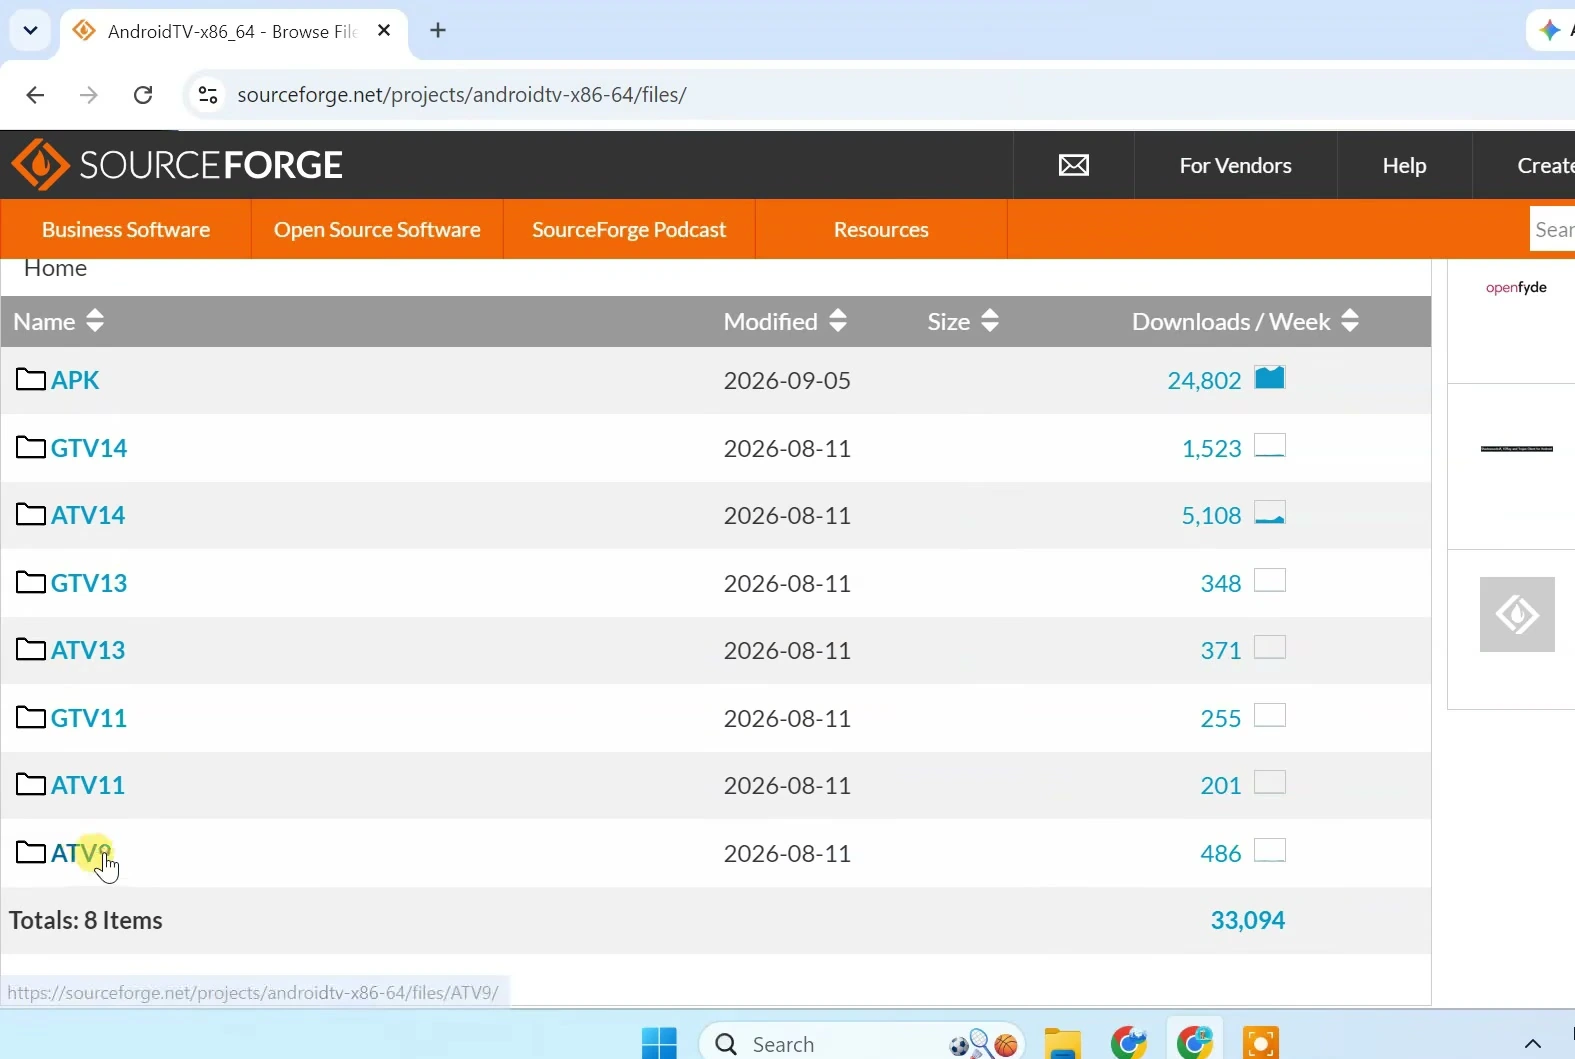Click the ATV14 folder icon
Viewport: 1575px width, 1059px height.
(31, 515)
